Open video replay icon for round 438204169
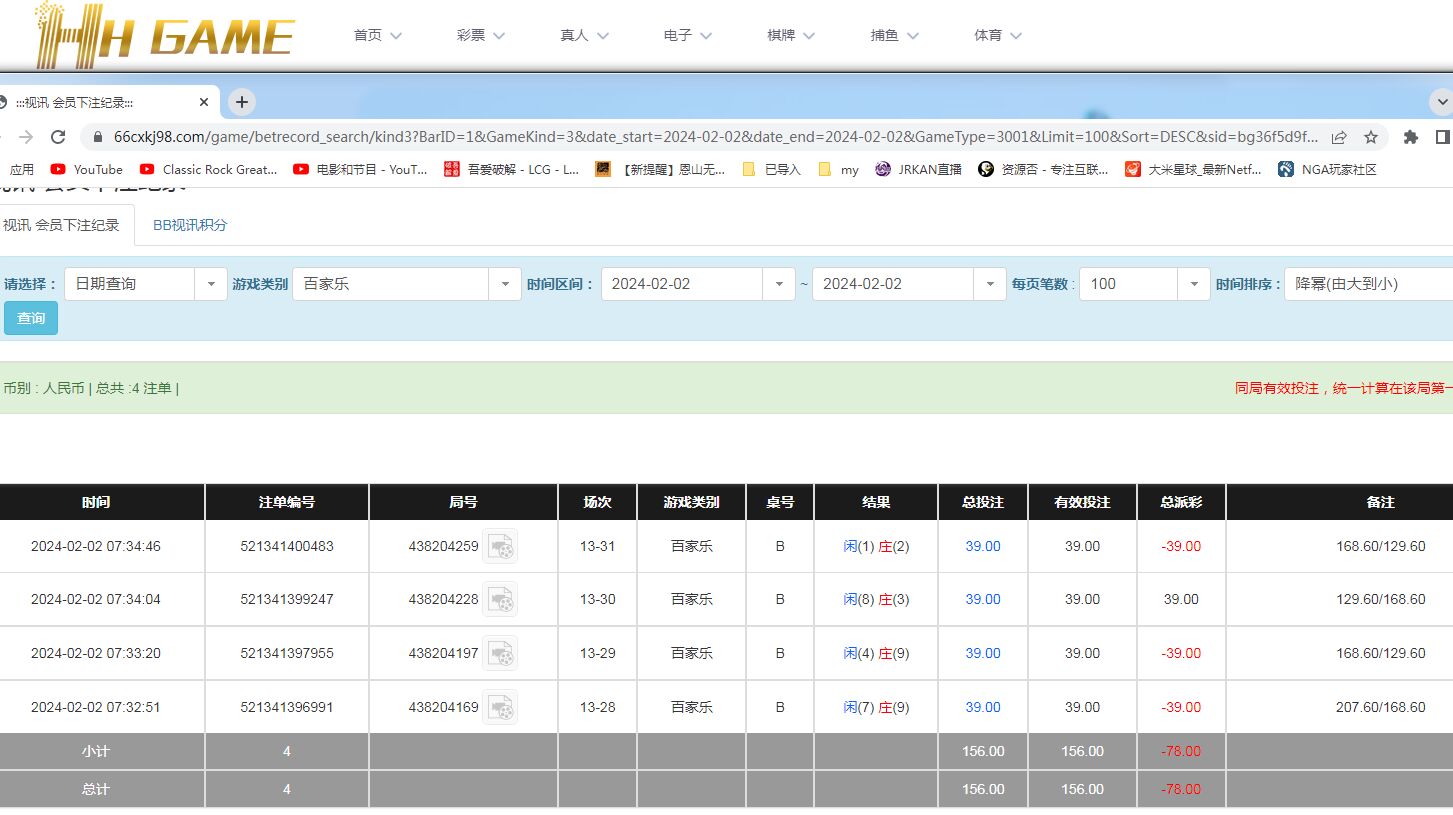This screenshot has width=1453, height=815. pos(500,707)
